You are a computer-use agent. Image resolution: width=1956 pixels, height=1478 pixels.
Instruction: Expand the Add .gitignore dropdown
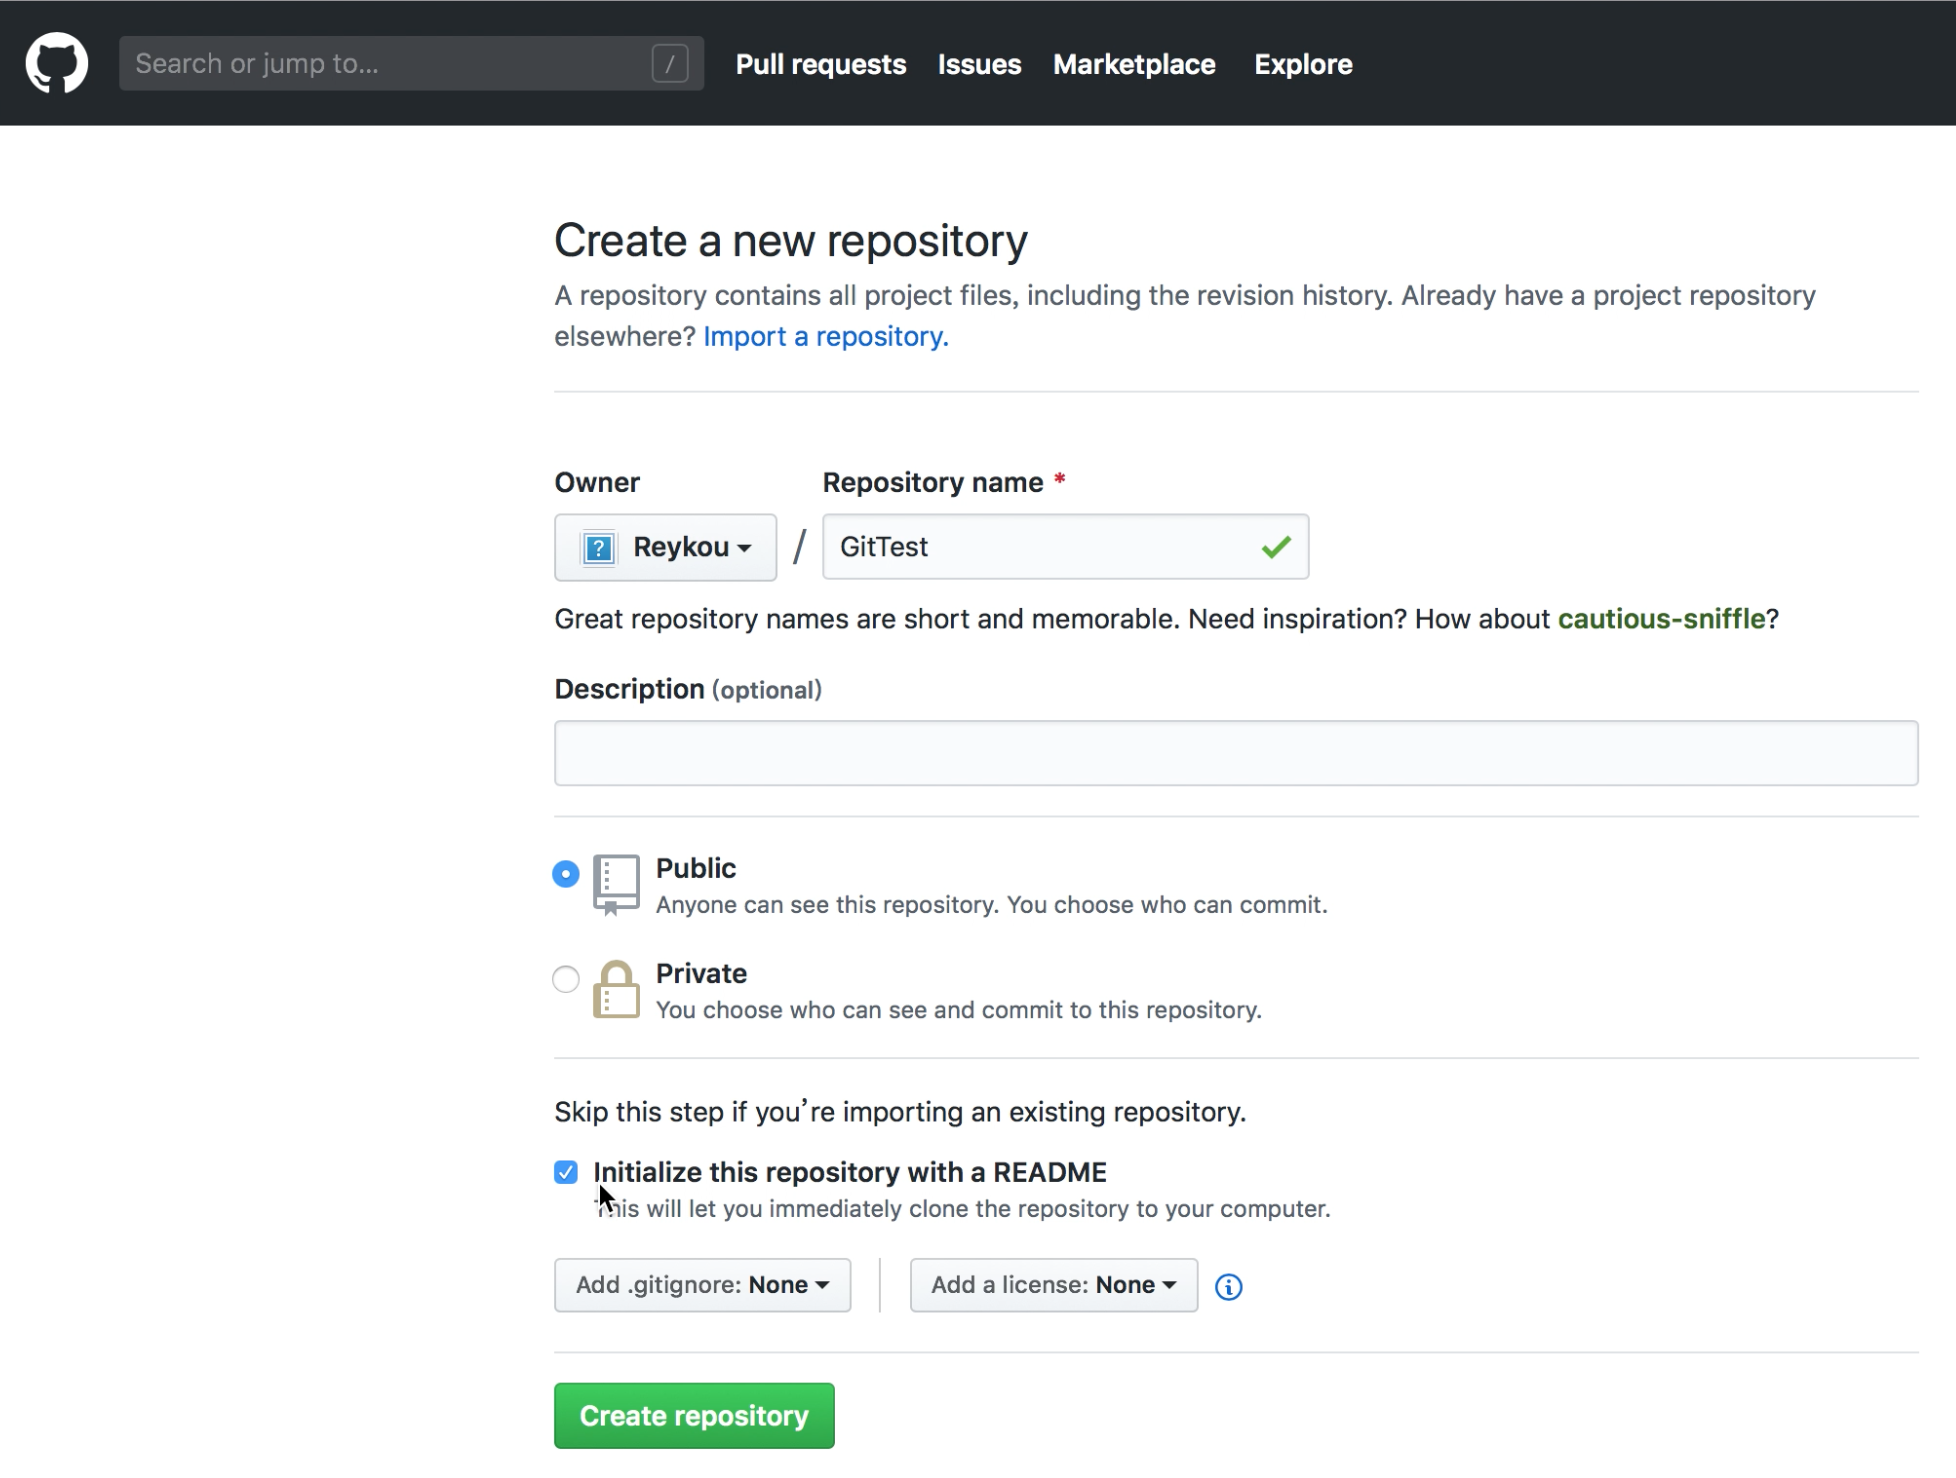702,1285
